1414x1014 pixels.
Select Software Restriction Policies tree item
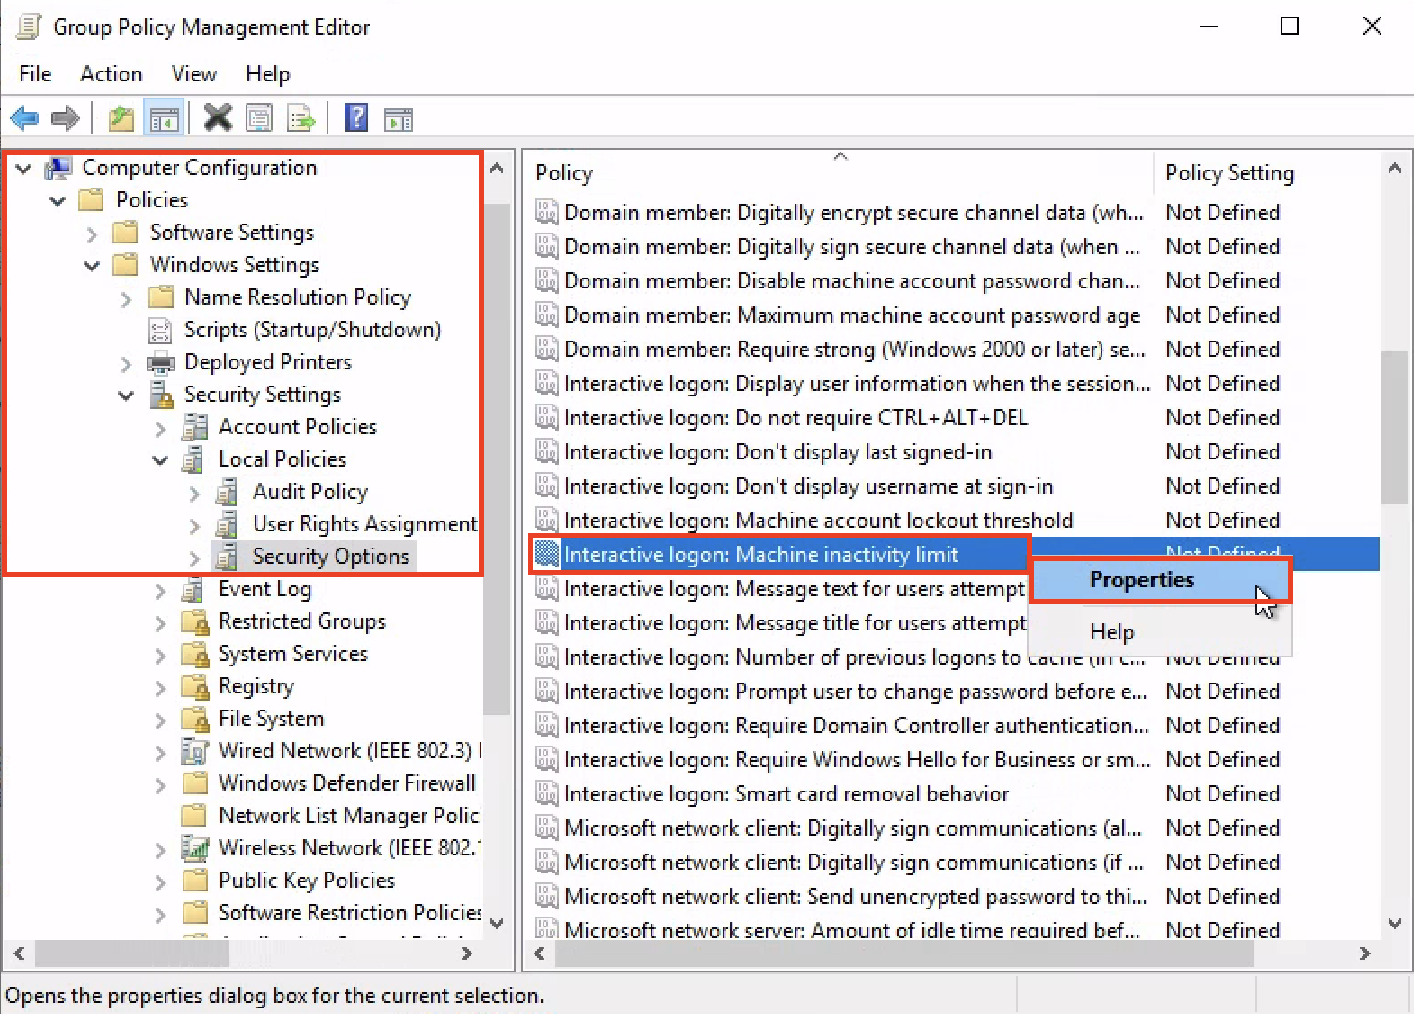349,912
